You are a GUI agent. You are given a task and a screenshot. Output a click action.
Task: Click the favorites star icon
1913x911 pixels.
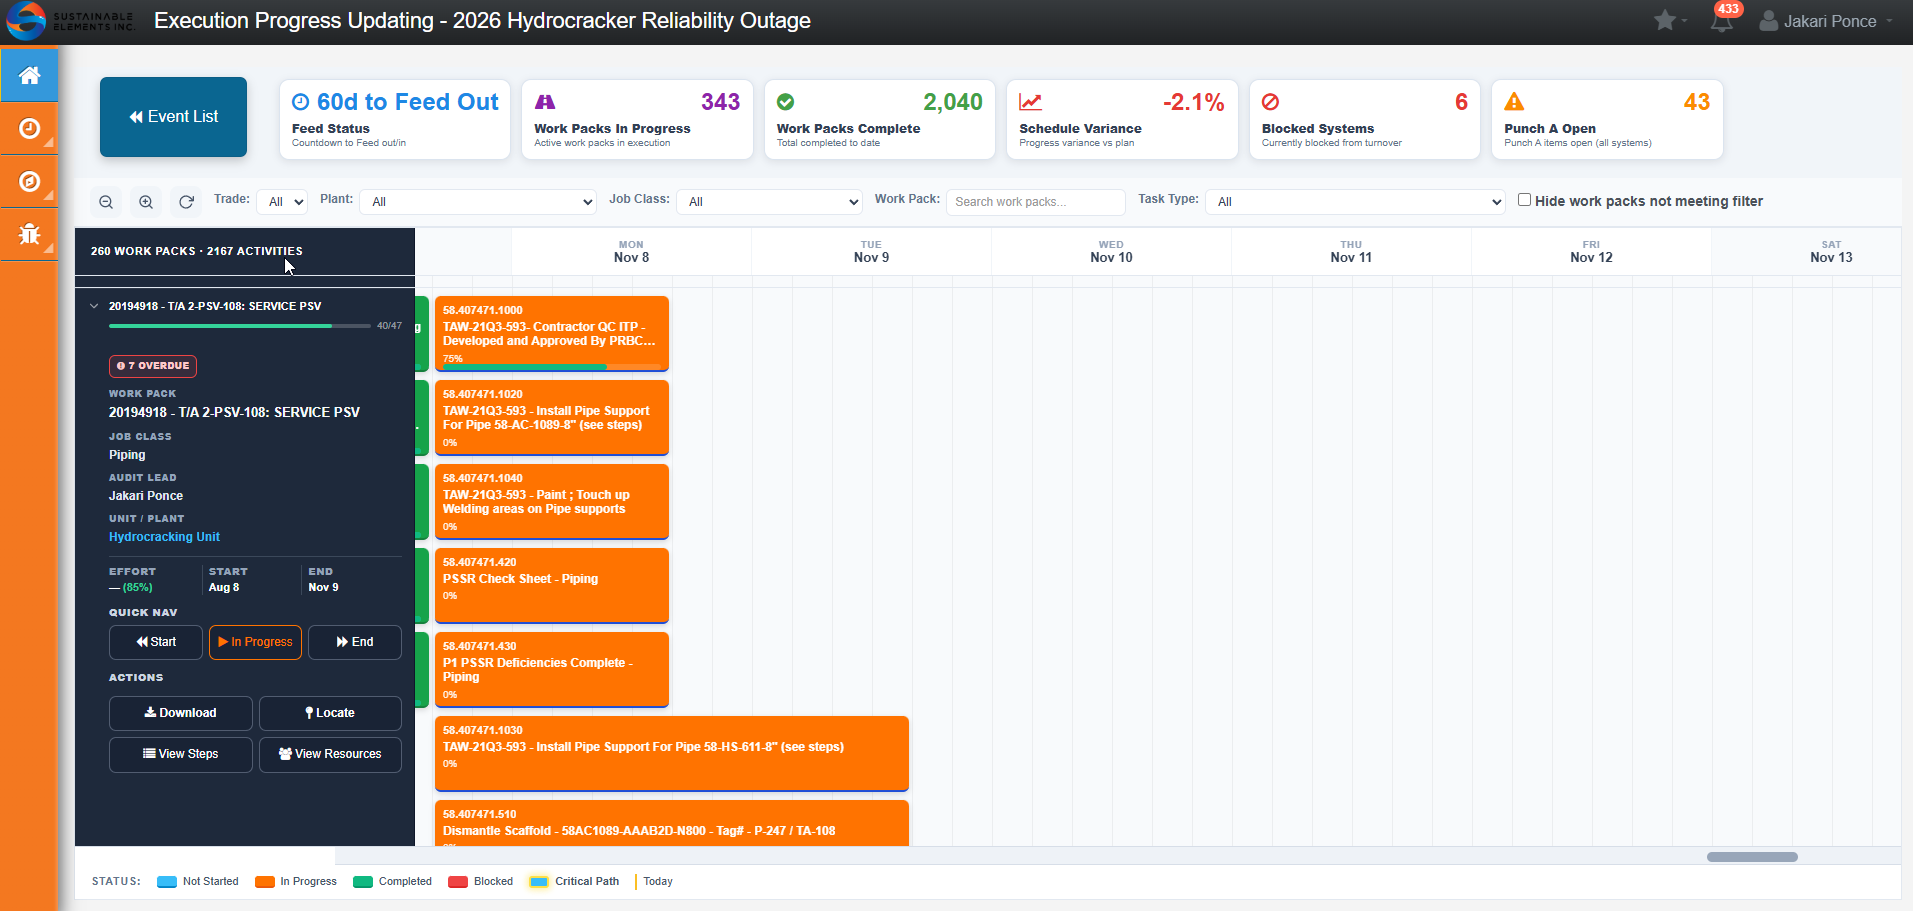[x=1664, y=21]
